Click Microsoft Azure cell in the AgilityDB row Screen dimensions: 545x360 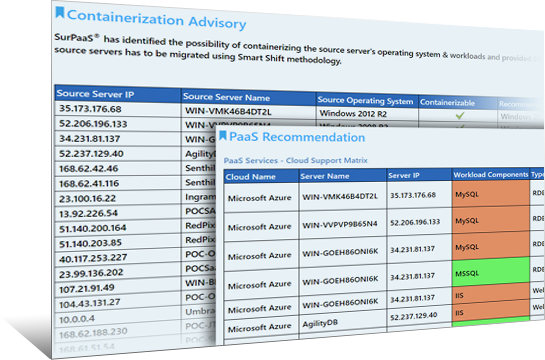pyautogui.click(x=260, y=328)
